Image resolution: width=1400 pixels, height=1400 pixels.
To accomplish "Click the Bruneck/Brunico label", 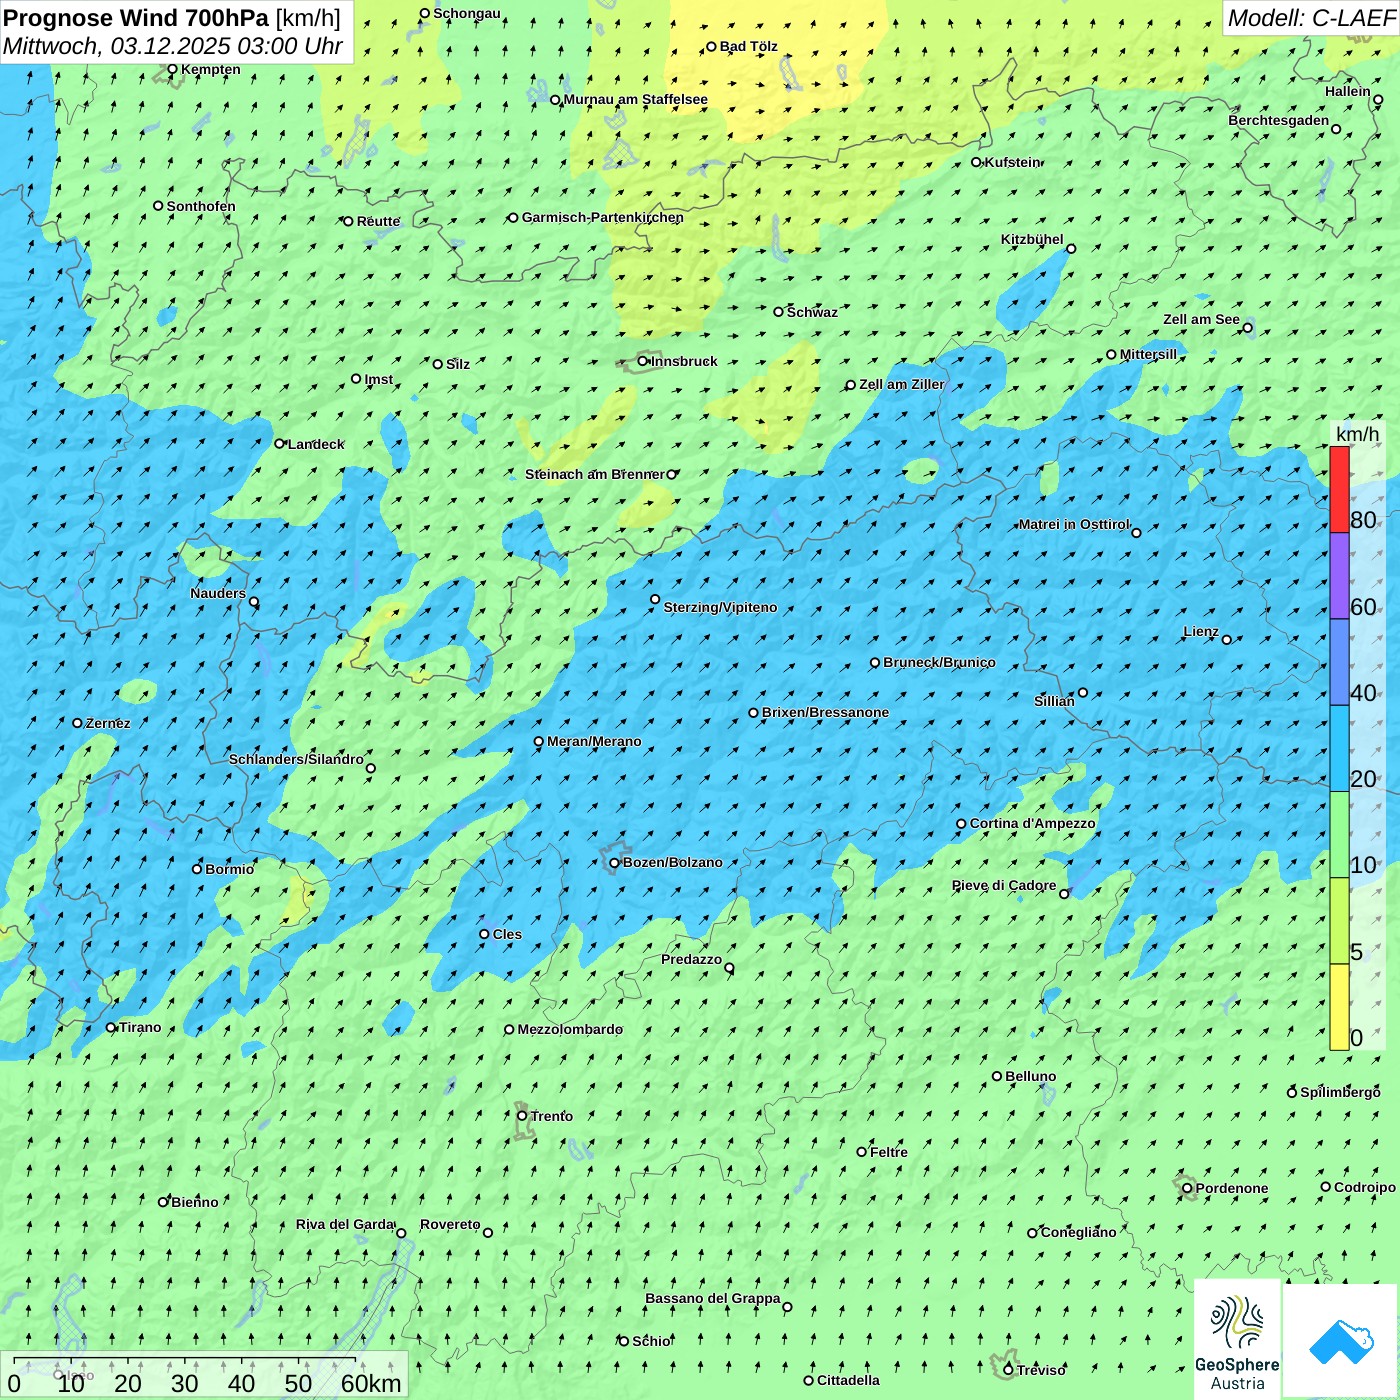I will tap(939, 662).
